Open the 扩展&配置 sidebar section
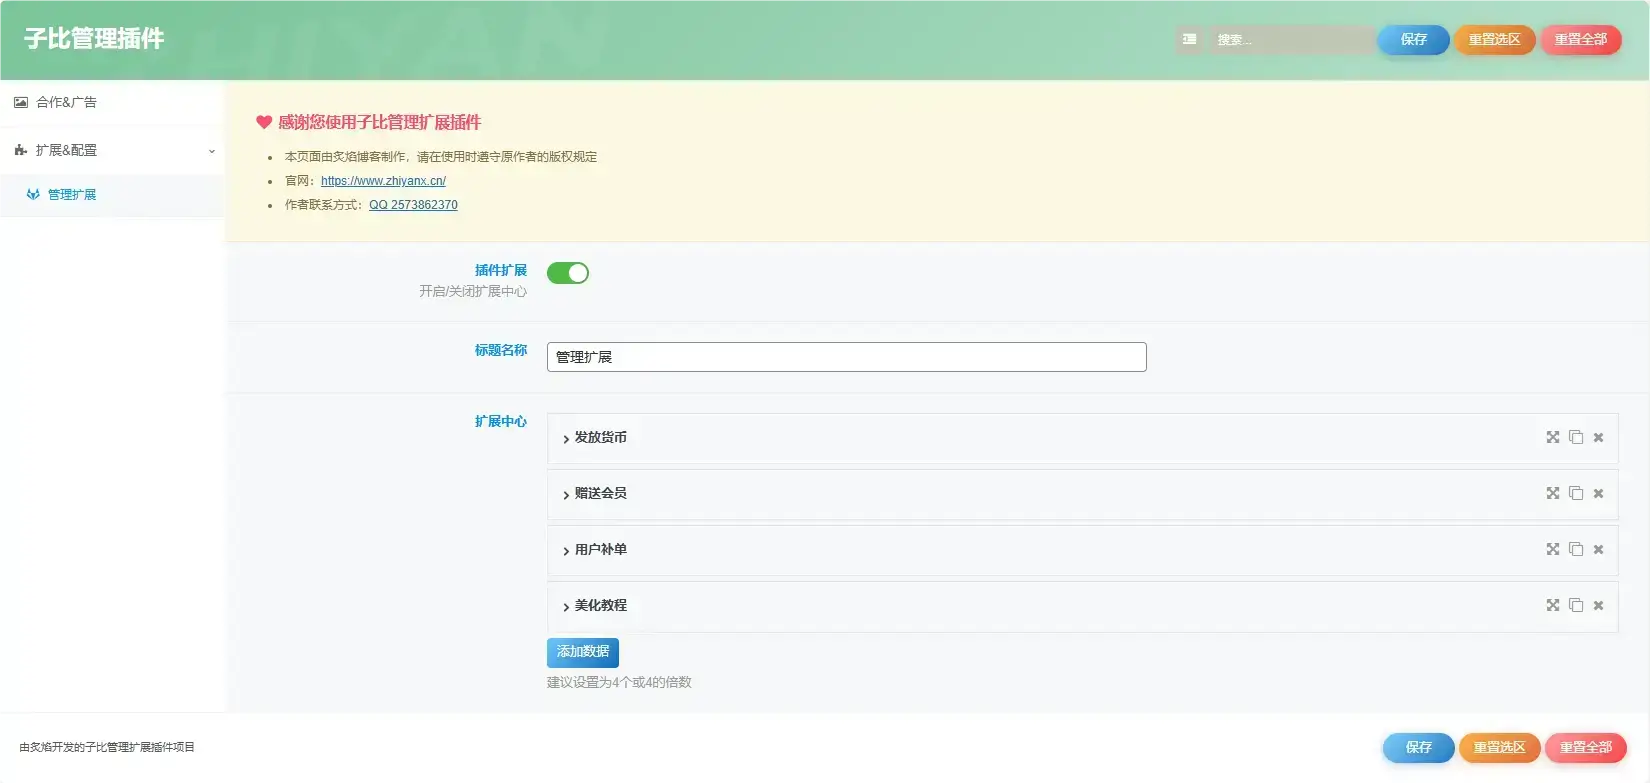 pos(112,150)
